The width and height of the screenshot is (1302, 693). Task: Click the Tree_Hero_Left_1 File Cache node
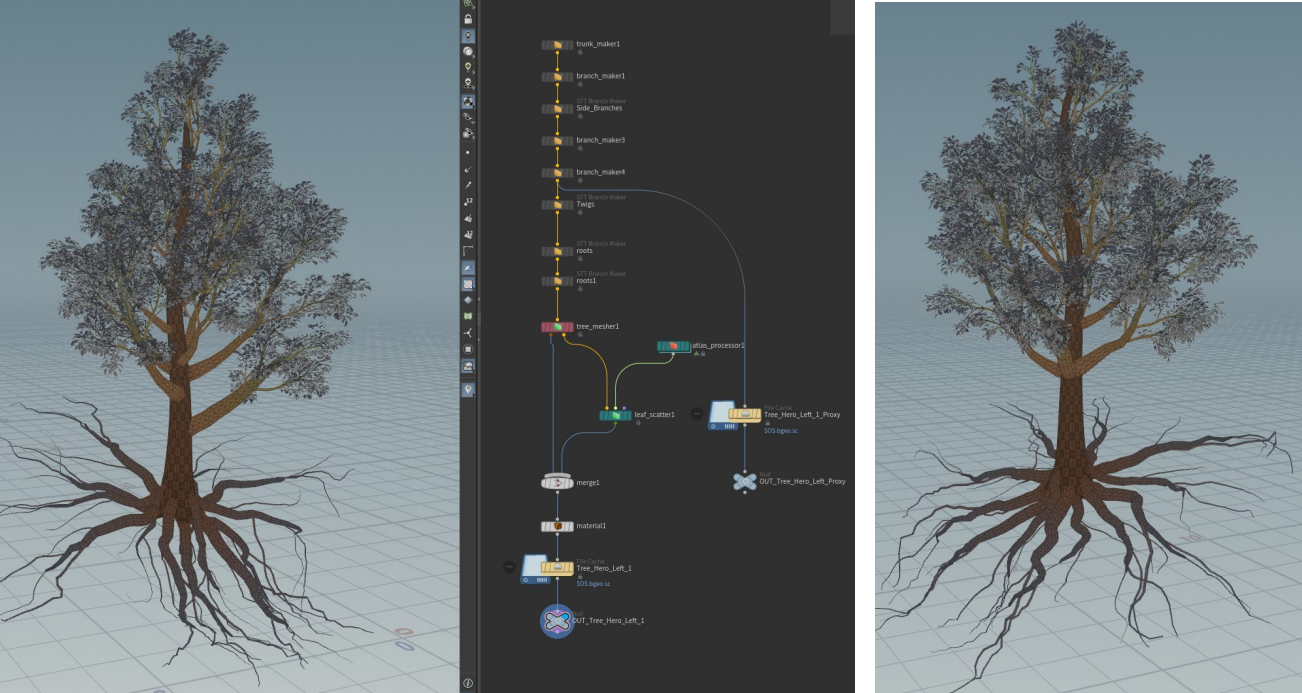pyautogui.click(x=557, y=568)
